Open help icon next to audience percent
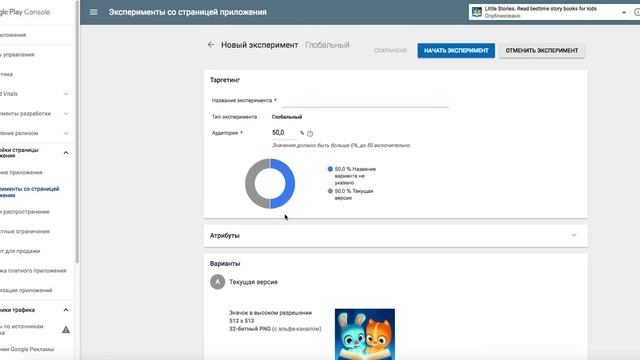Image resolution: width=640 pixels, height=360 pixels. point(310,133)
